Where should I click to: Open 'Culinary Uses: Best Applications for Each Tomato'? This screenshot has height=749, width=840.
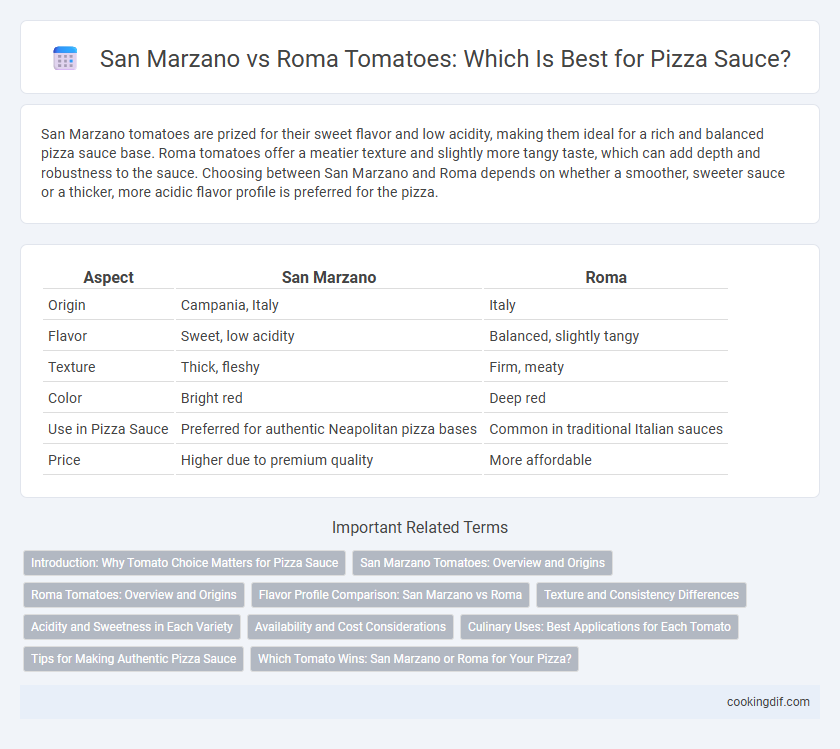coord(599,626)
